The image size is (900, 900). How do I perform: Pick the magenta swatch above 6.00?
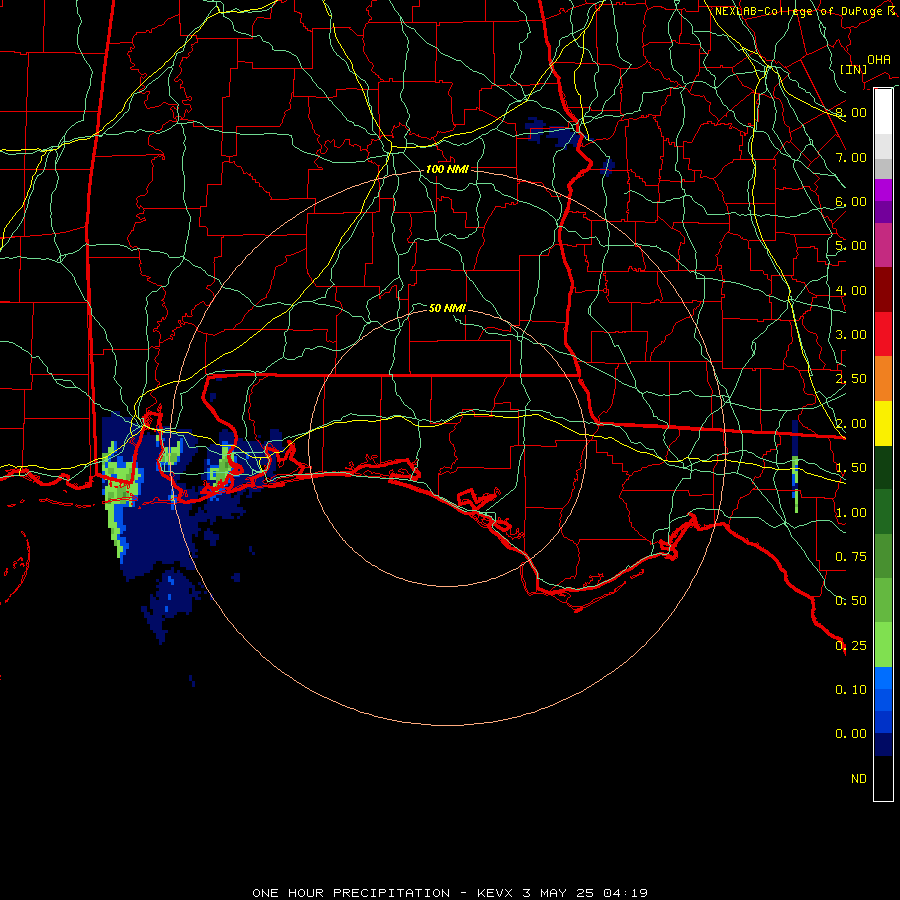[883, 190]
